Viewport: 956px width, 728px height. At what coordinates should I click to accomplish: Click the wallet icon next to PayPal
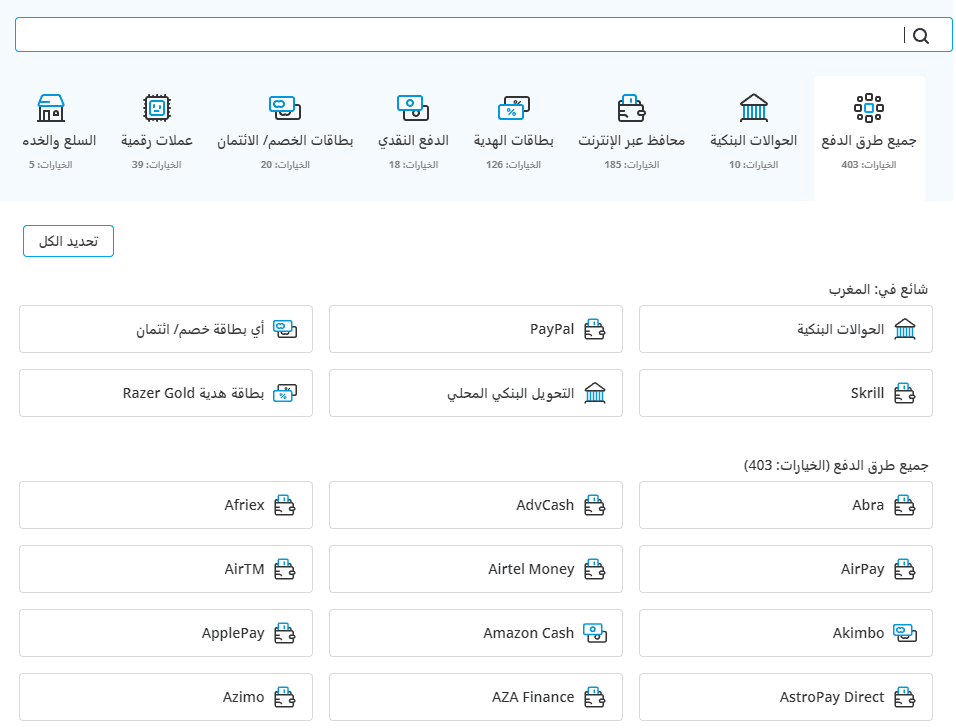pos(594,329)
